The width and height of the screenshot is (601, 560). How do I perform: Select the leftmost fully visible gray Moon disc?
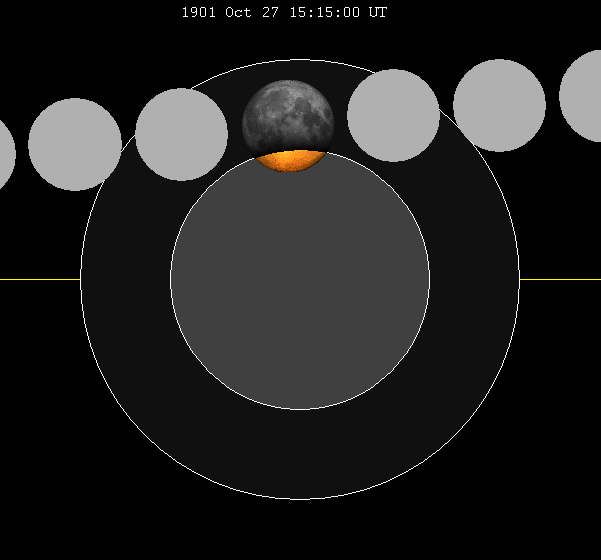[75, 144]
